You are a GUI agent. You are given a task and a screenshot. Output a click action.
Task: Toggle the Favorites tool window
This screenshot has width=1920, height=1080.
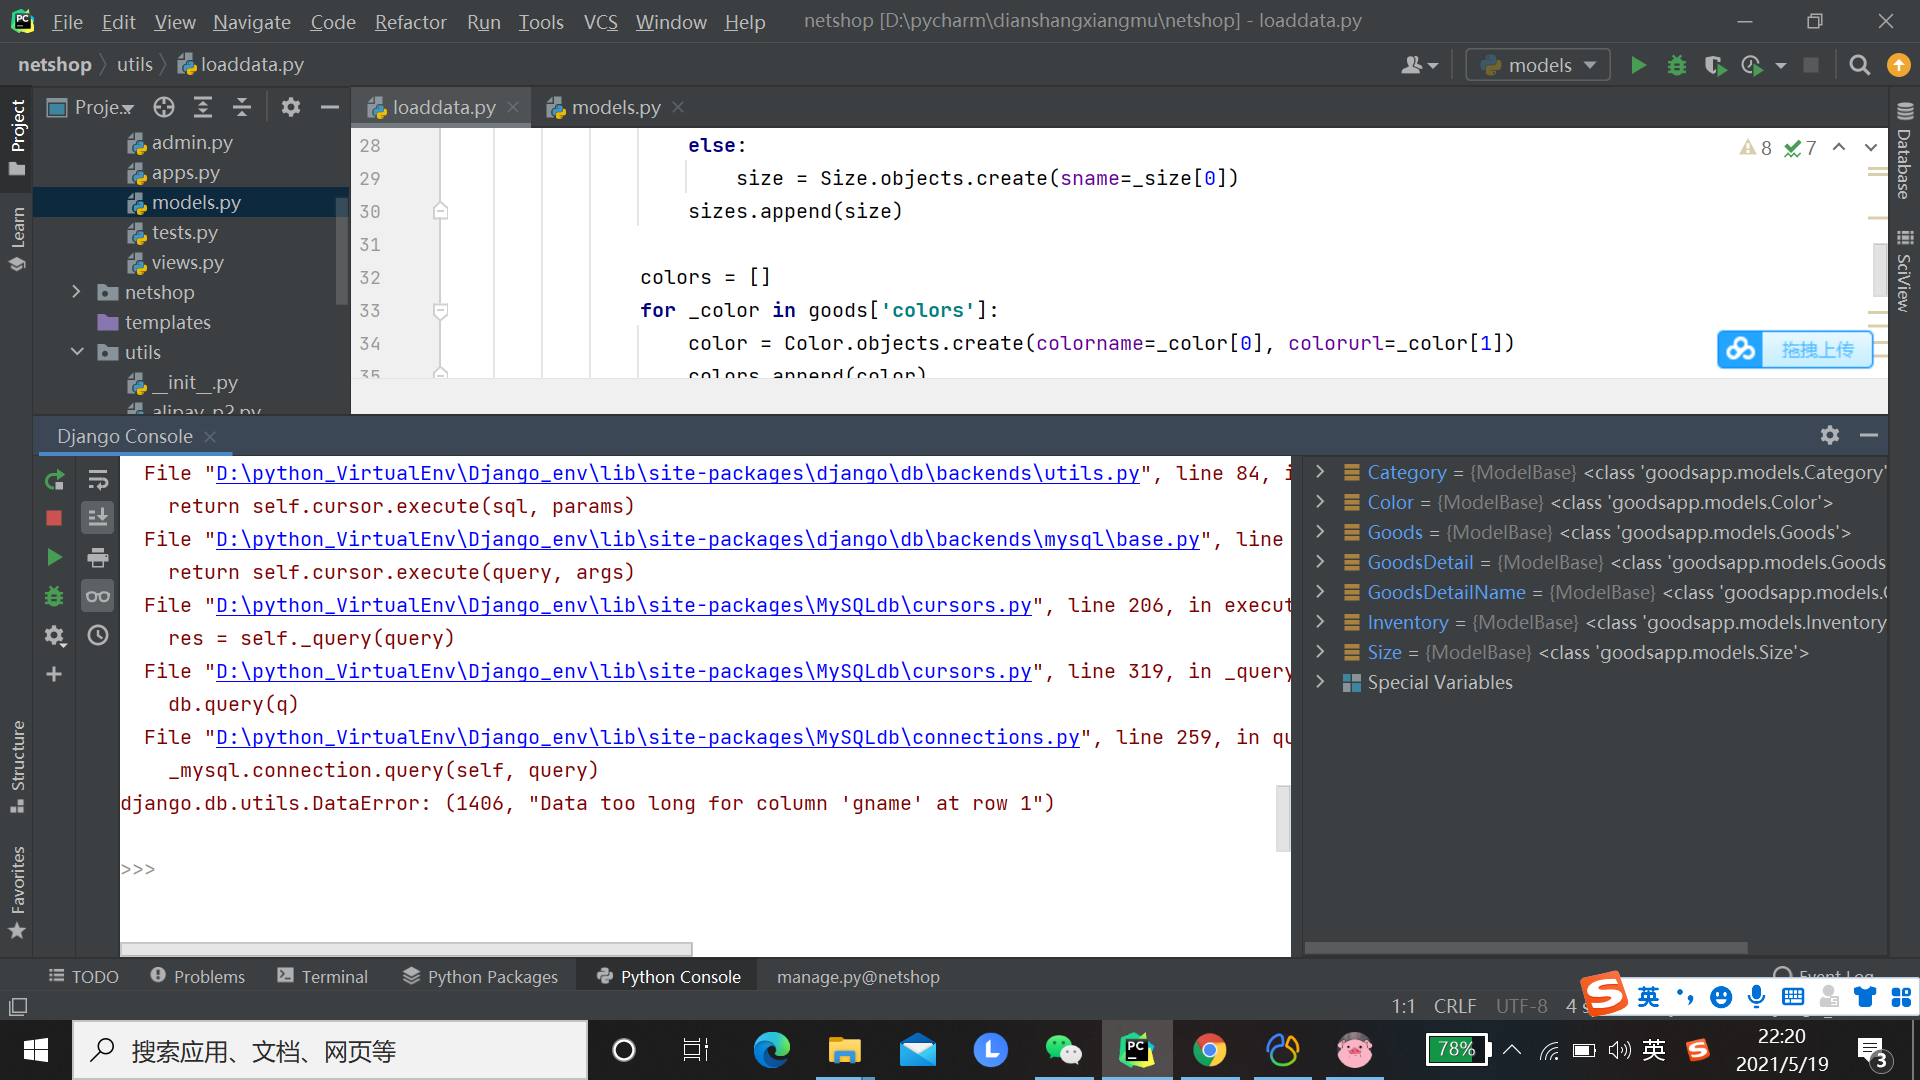17,892
